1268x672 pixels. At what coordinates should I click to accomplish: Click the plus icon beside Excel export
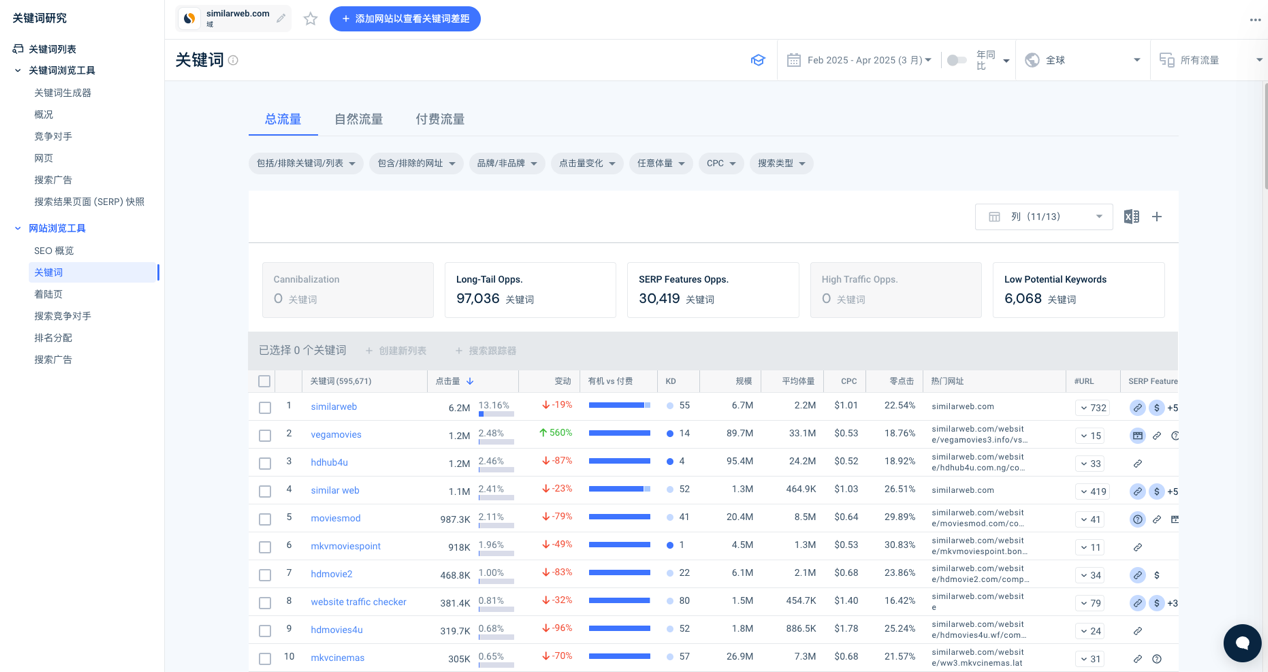point(1157,217)
